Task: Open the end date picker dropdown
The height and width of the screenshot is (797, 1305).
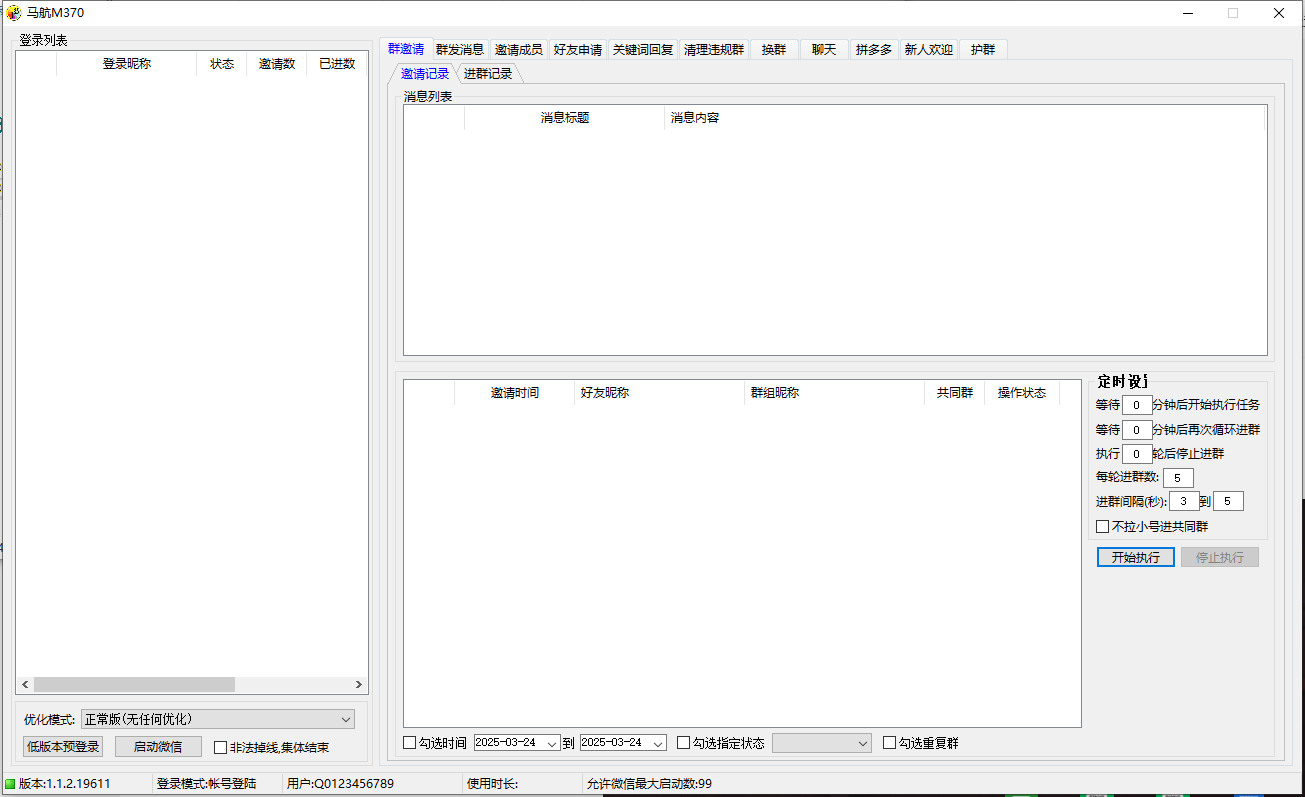Action: click(x=658, y=744)
